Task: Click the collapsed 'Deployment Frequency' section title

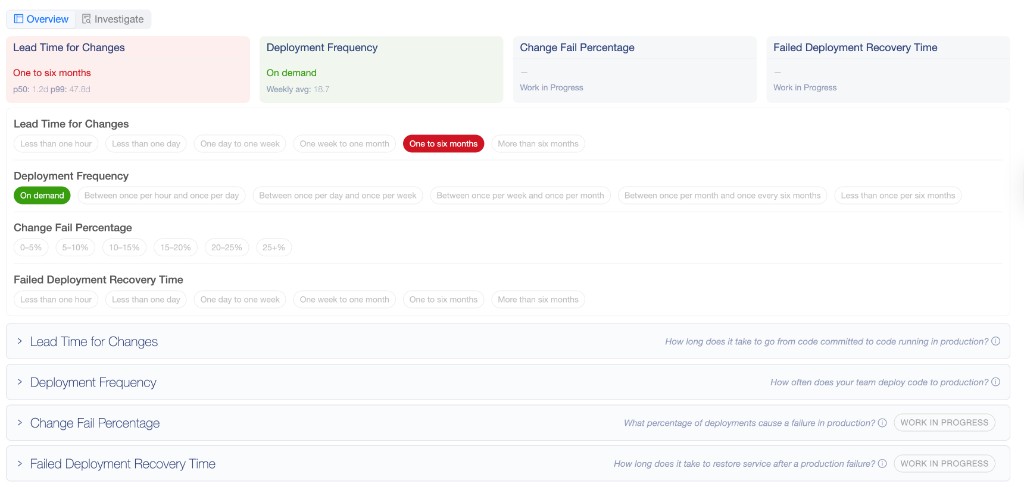Action: [x=93, y=382]
